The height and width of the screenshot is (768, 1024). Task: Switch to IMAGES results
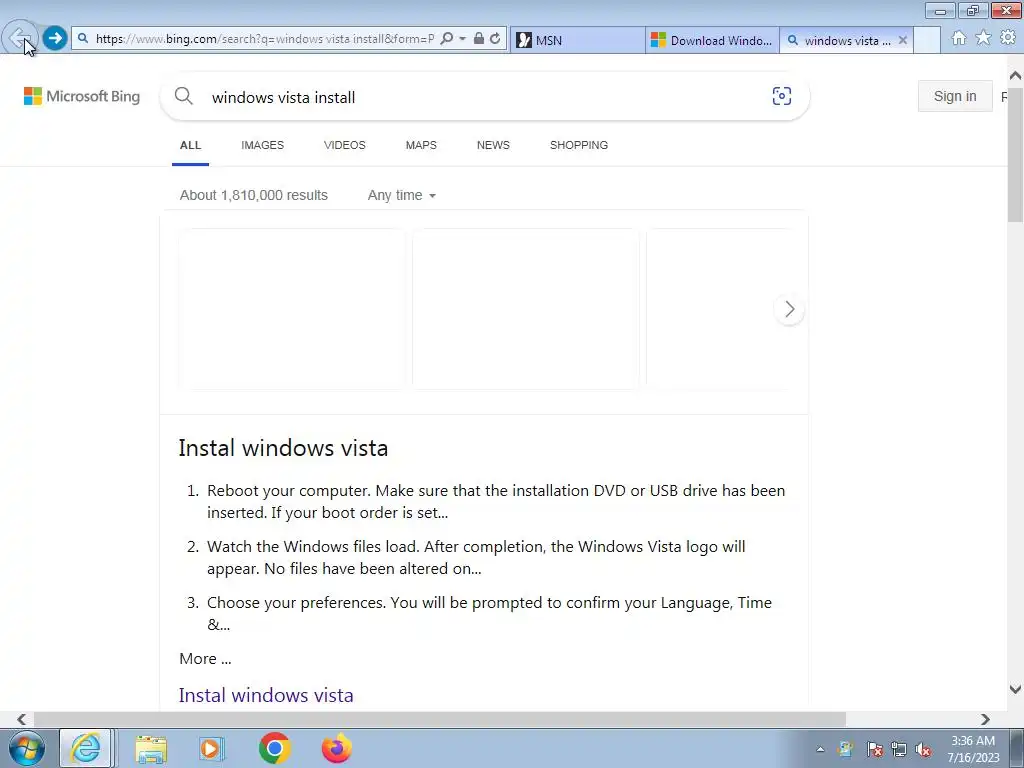click(x=263, y=145)
